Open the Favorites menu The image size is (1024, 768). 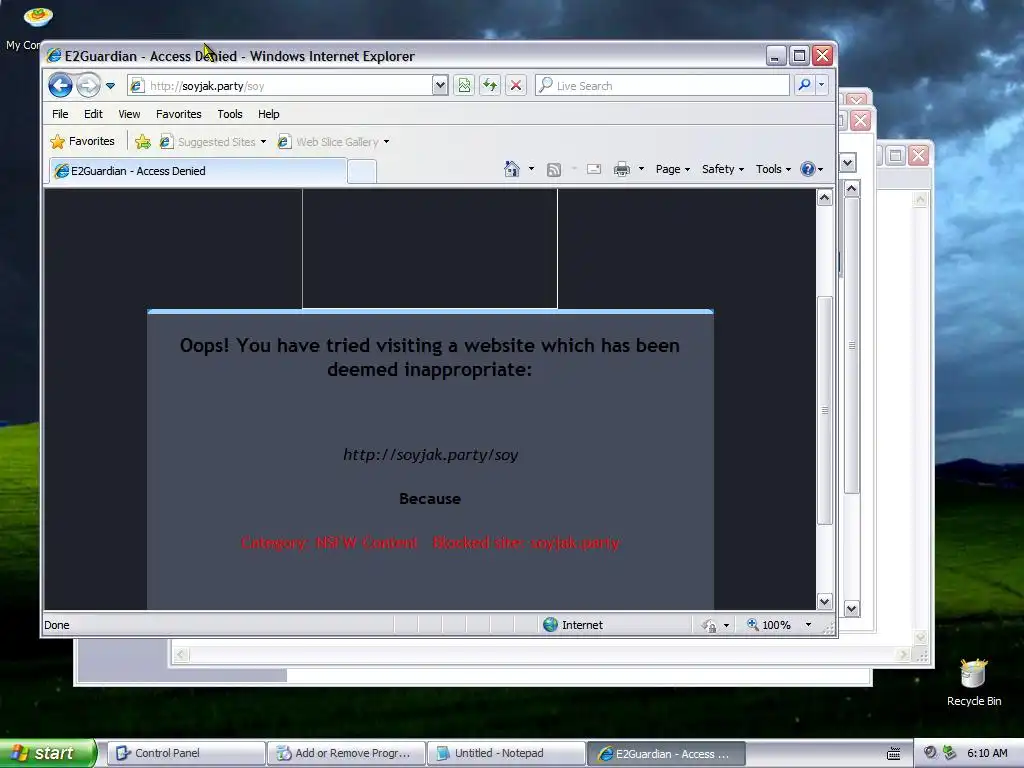[179, 114]
